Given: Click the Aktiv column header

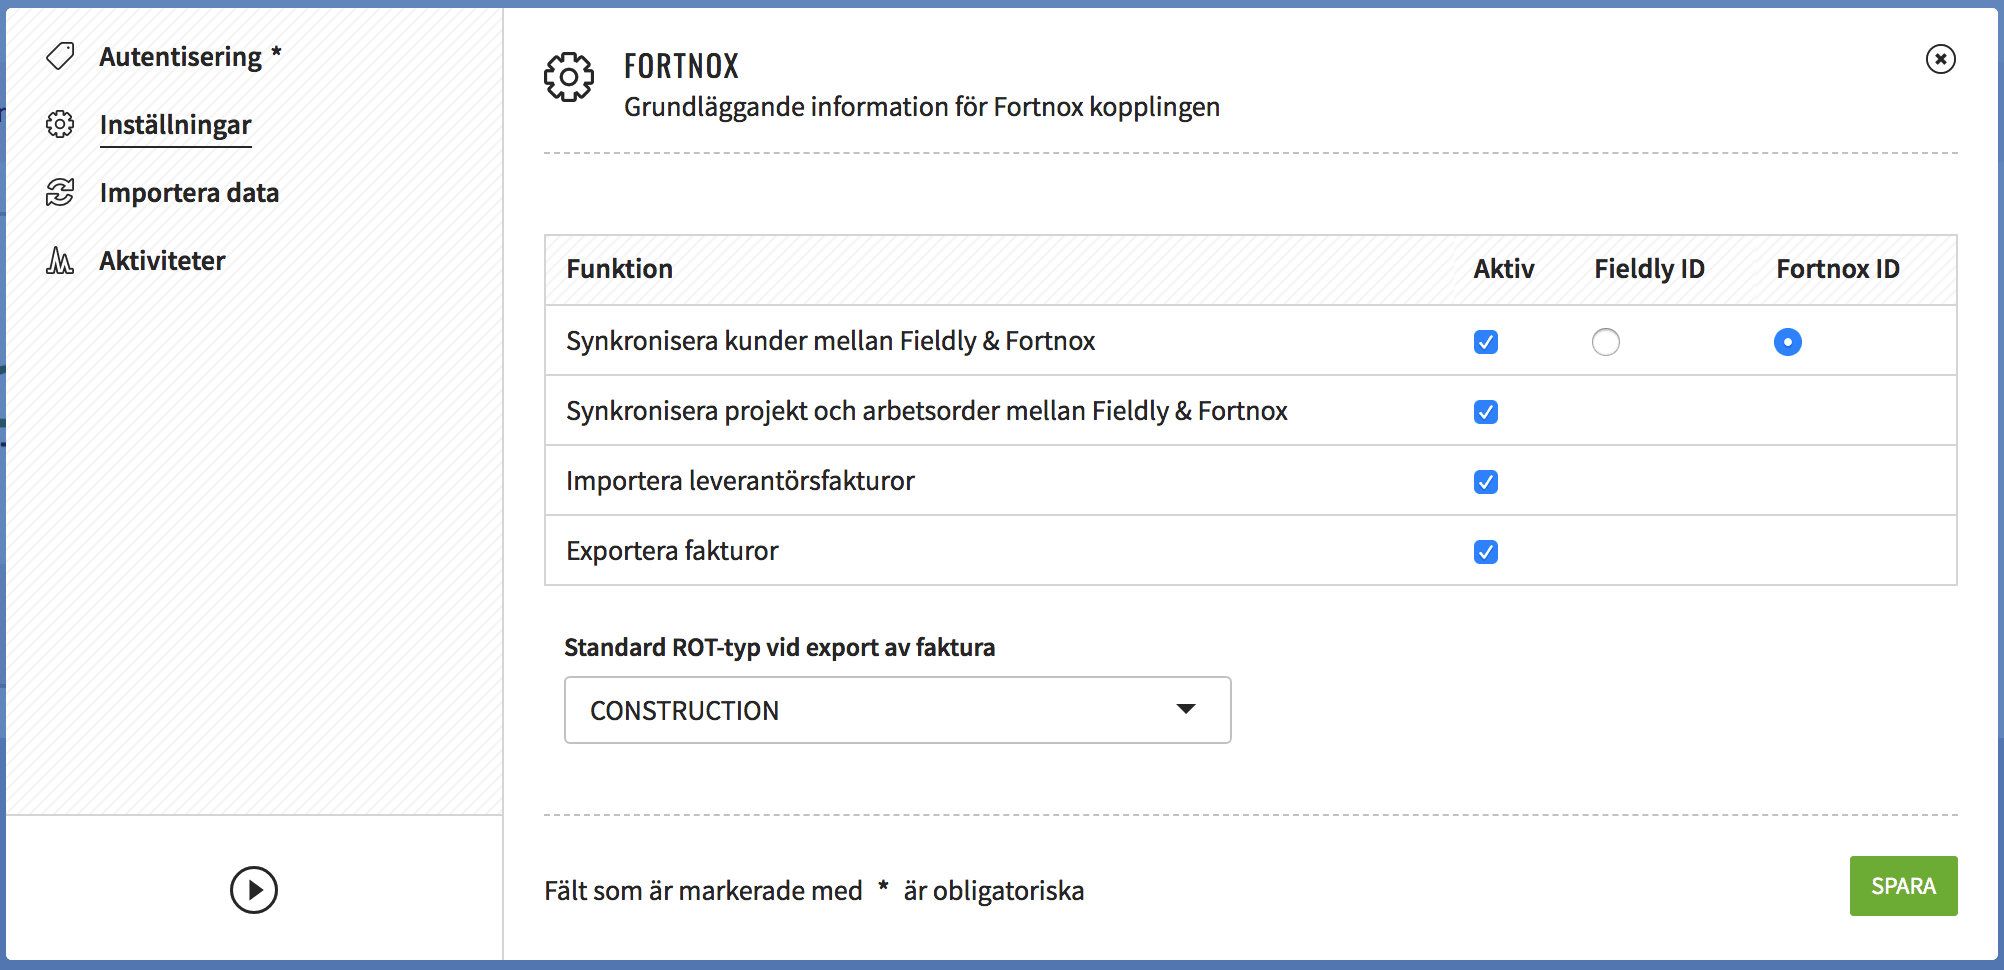Looking at the screenshot, I should point(1504,269).
